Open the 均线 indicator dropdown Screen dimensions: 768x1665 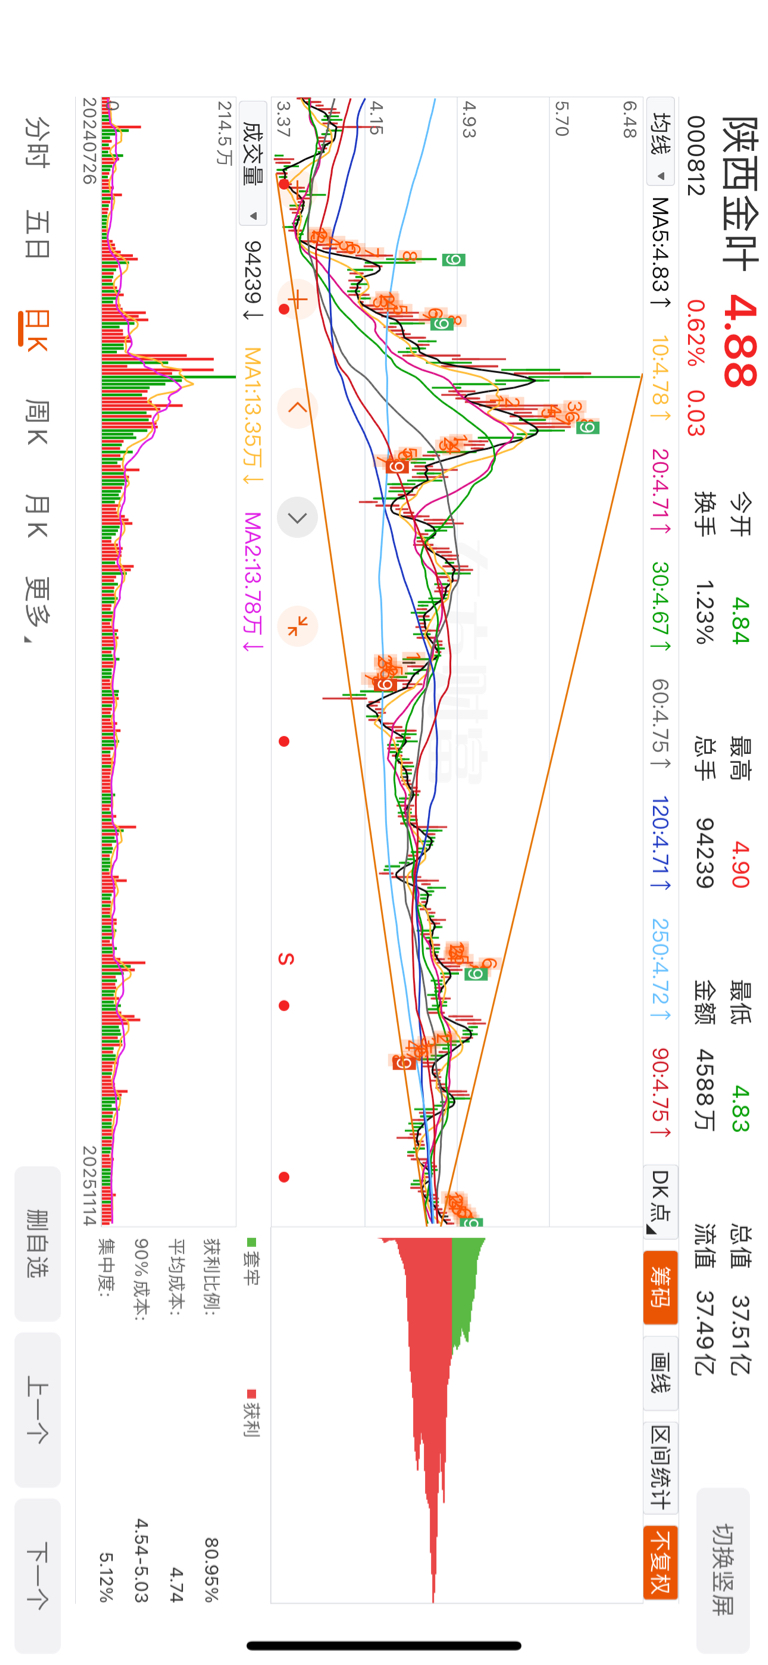pyautogui.click(x=660, y=142)
